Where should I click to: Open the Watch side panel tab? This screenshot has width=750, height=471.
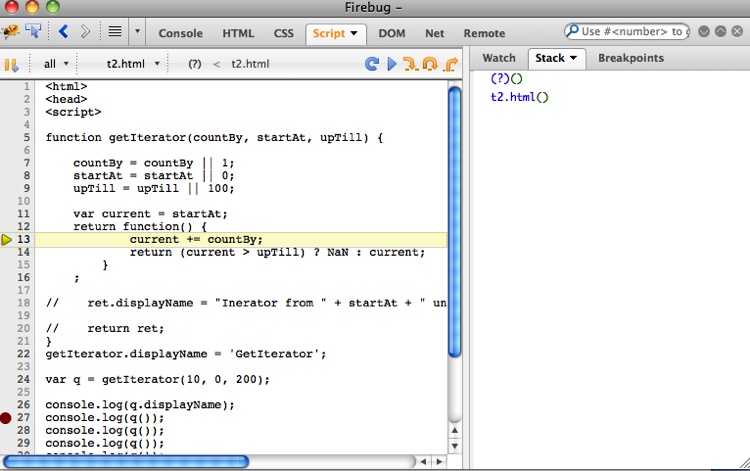pyautogui.click(x=499, y=58)
